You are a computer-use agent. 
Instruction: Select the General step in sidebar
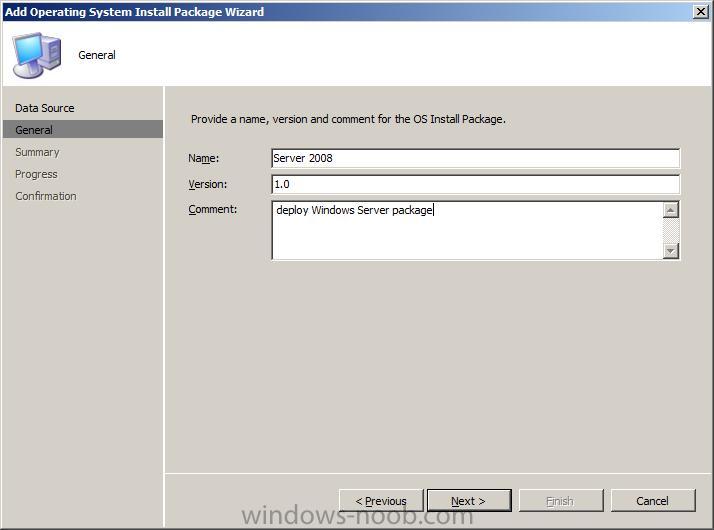pyautogui.click(x=83, y=129)
